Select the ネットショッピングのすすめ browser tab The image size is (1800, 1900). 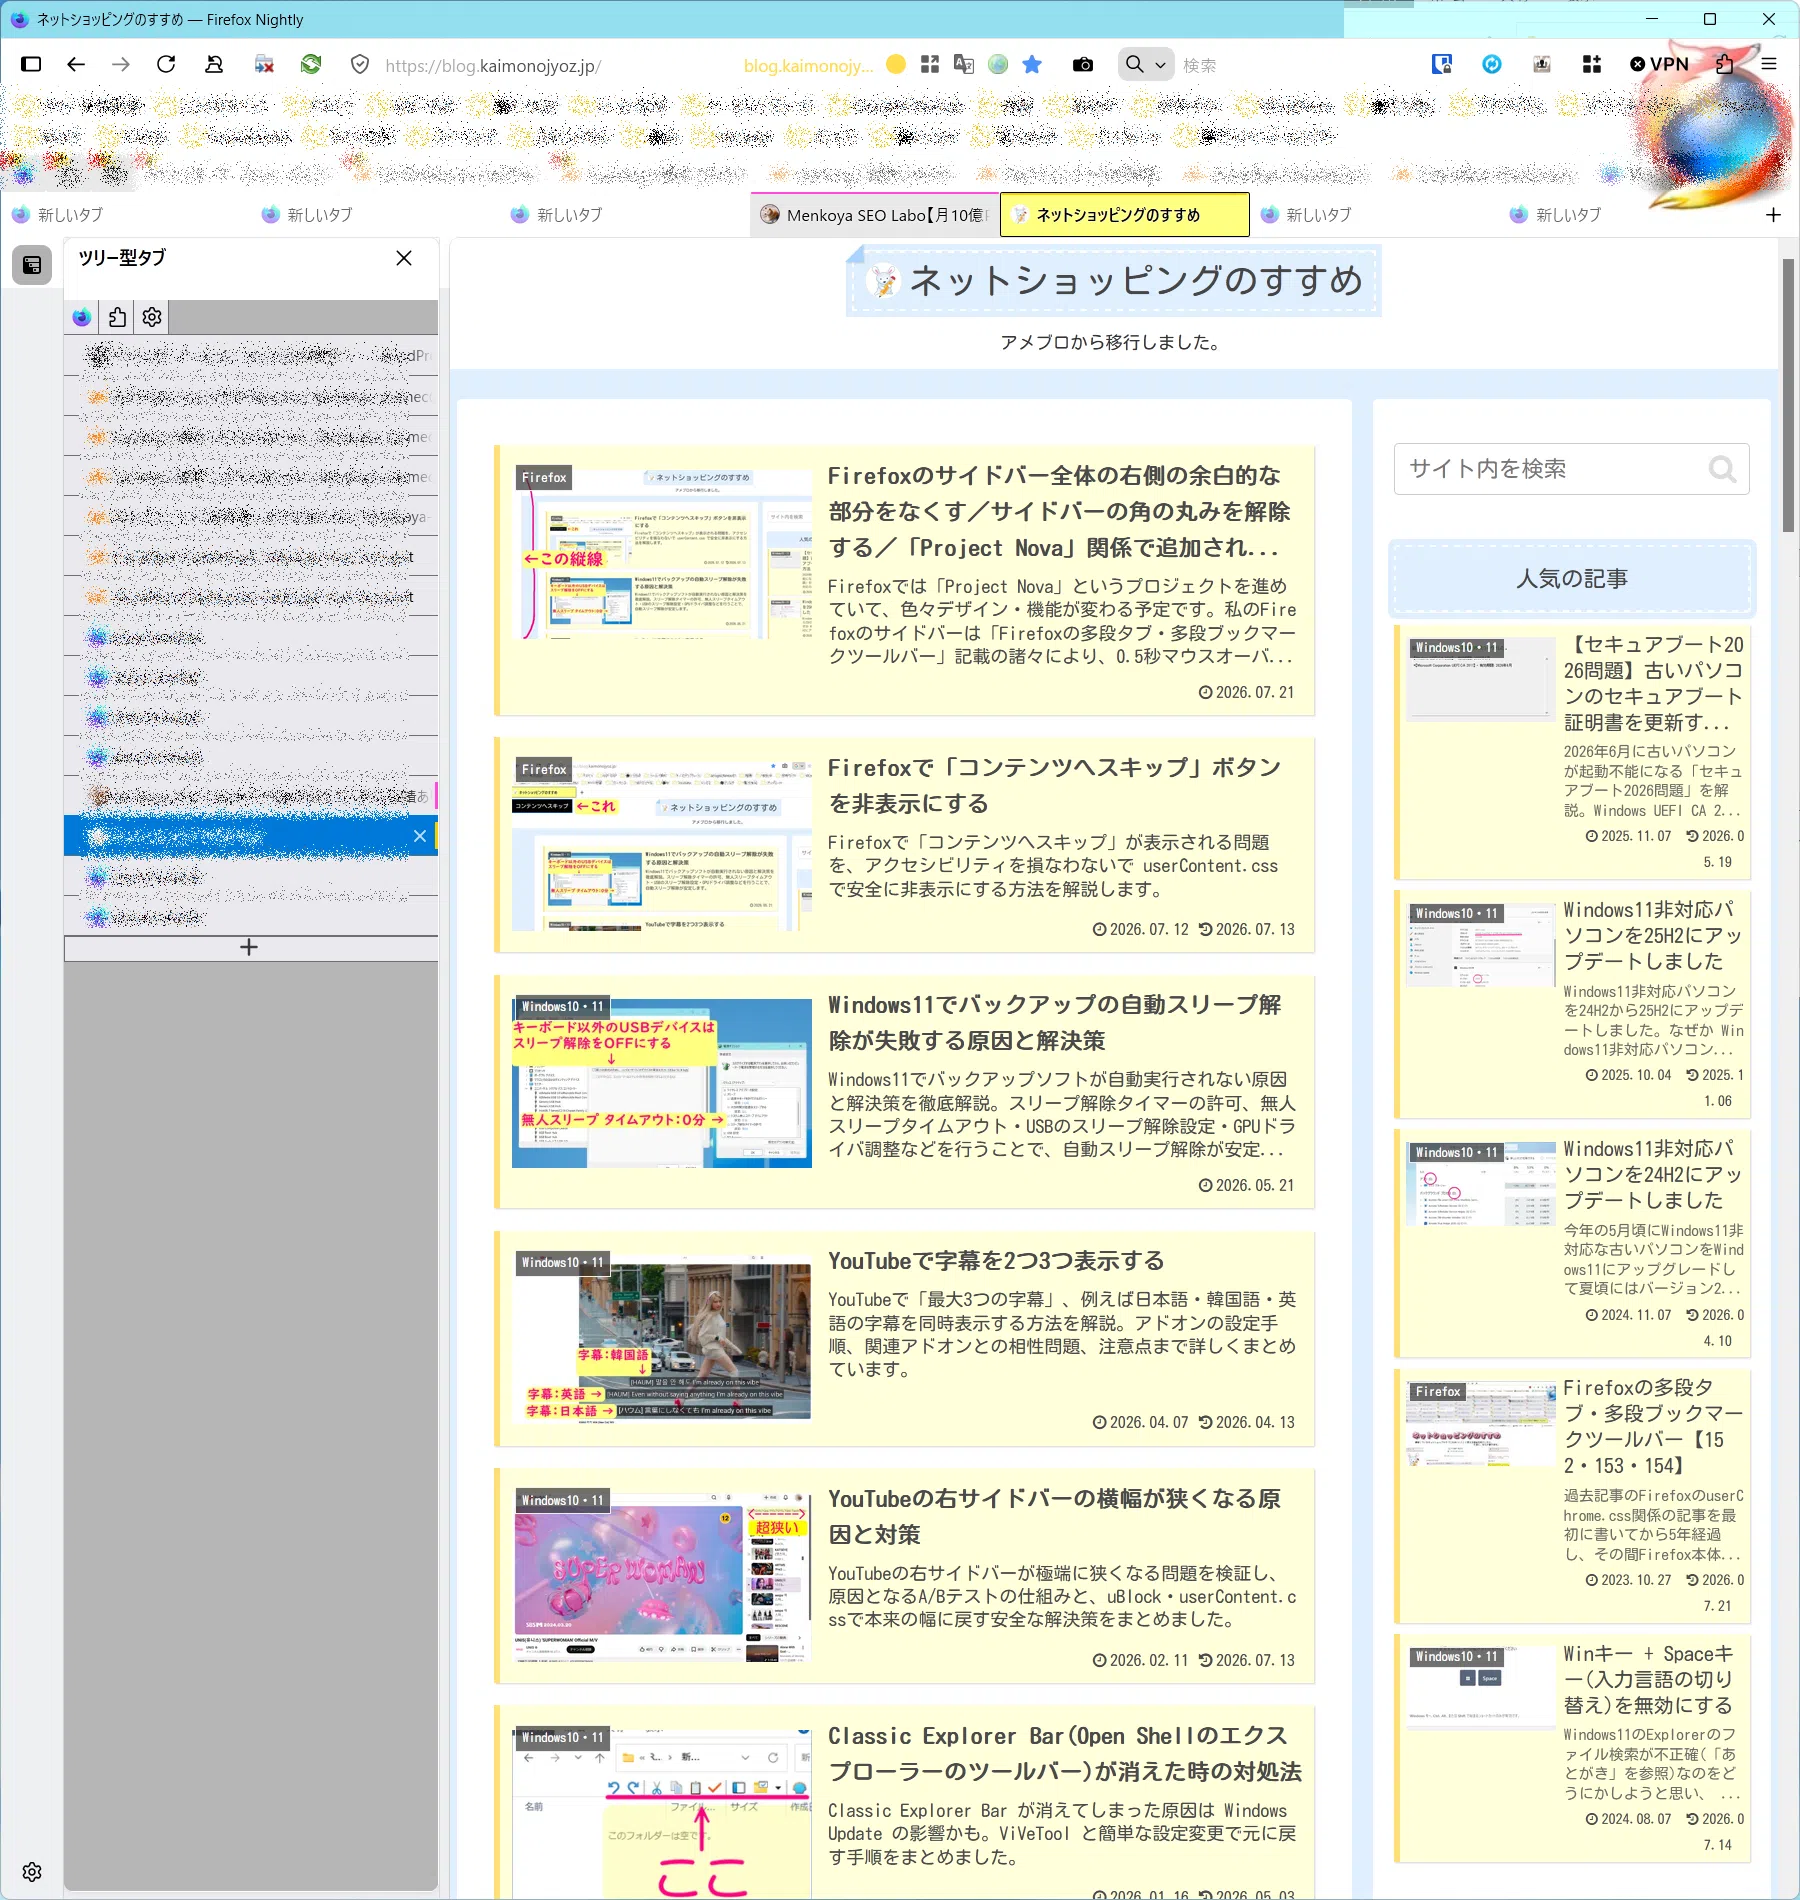pyautogui.click(x=1125, y=215)
